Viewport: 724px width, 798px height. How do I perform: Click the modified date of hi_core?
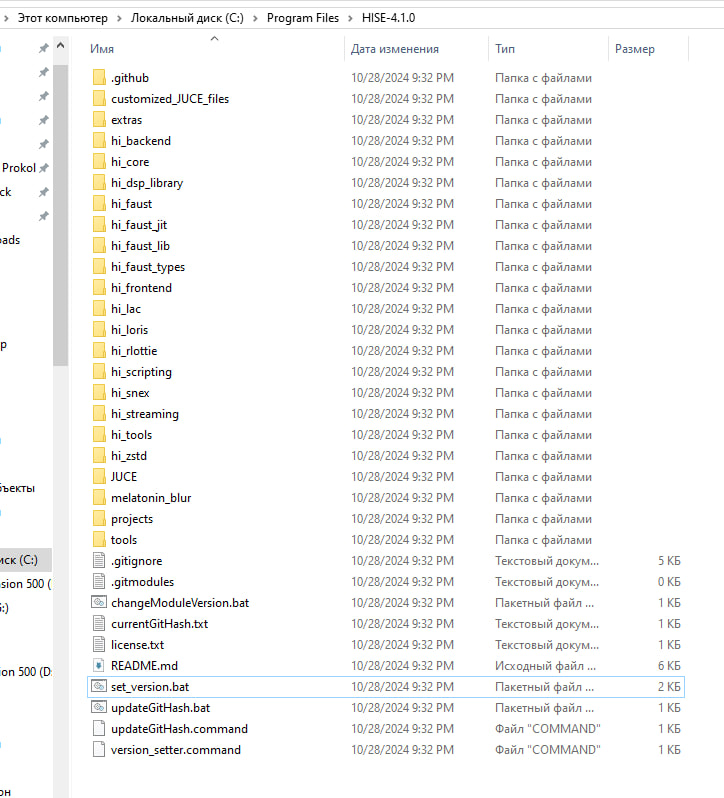click(x=402, y=162)
